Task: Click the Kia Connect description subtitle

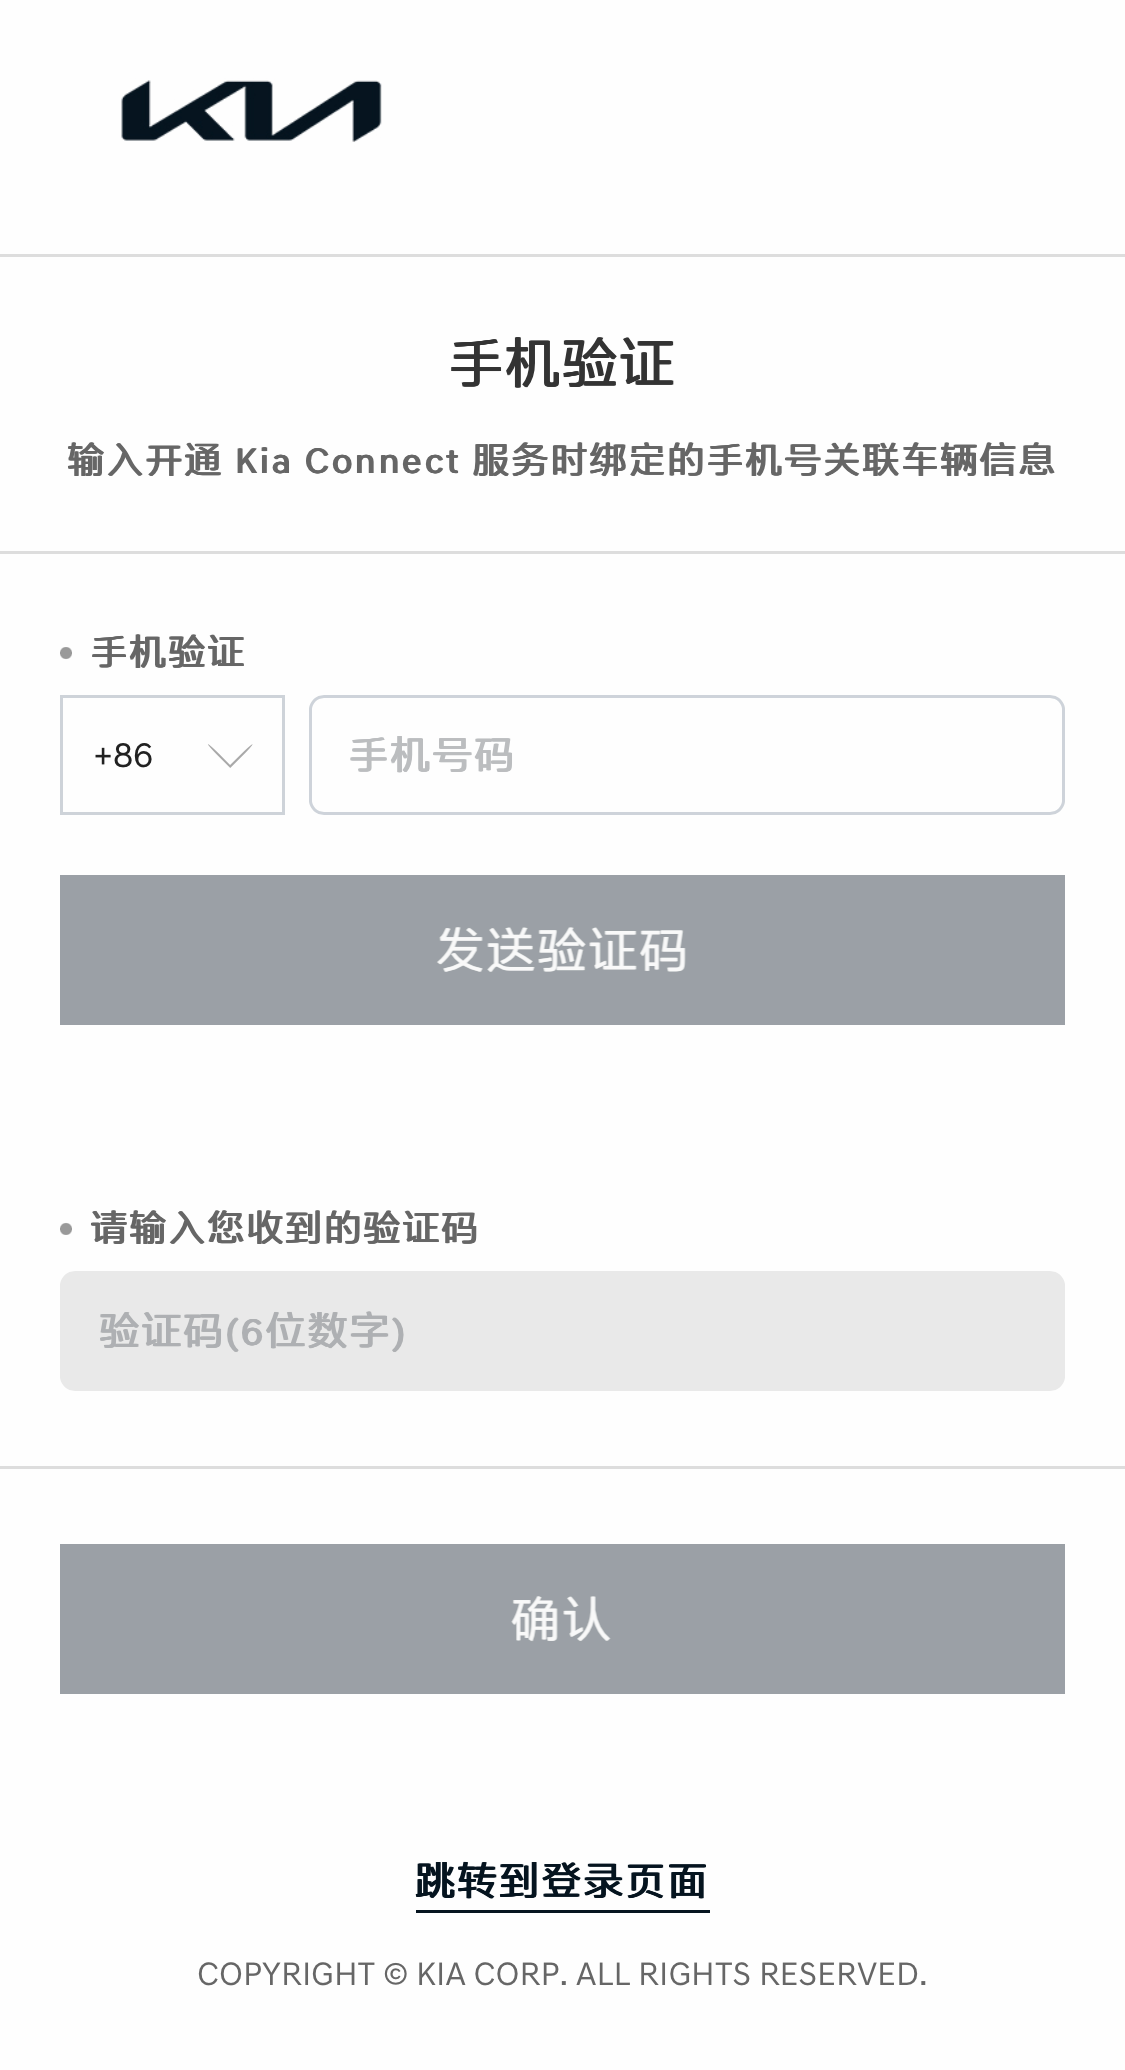Action: click(x=562, y=461)
